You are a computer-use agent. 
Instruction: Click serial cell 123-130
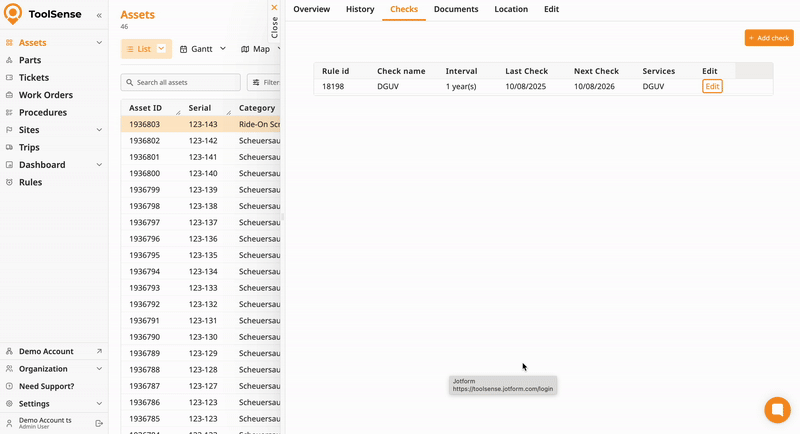pyautogui.click(x=203, y=337)
